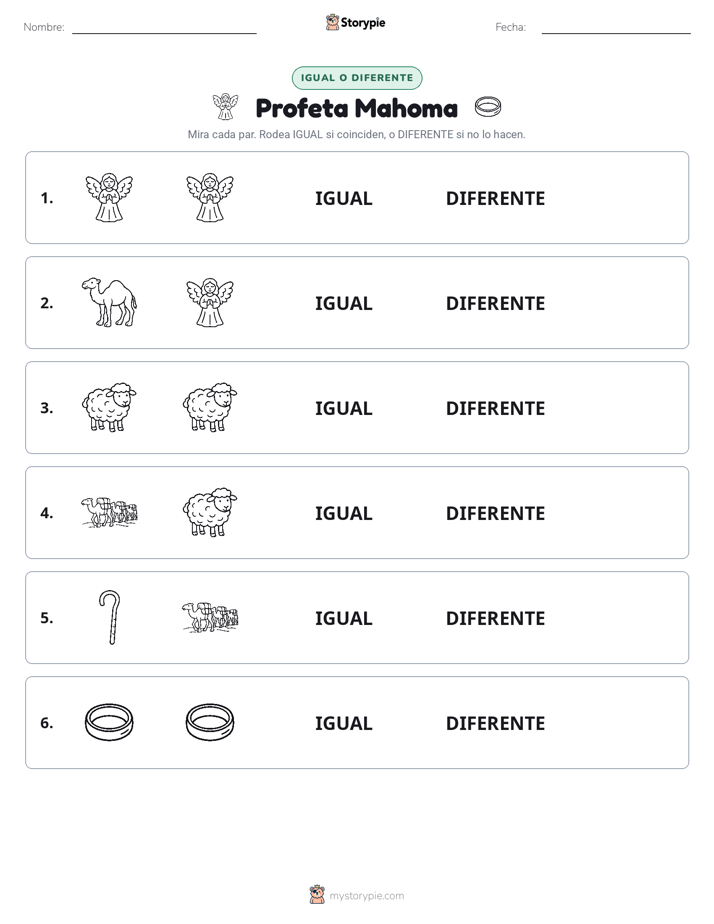Click the Storypie logo at top
The height and width of the screenshot is (924, 714).
[x=356, y=22]
